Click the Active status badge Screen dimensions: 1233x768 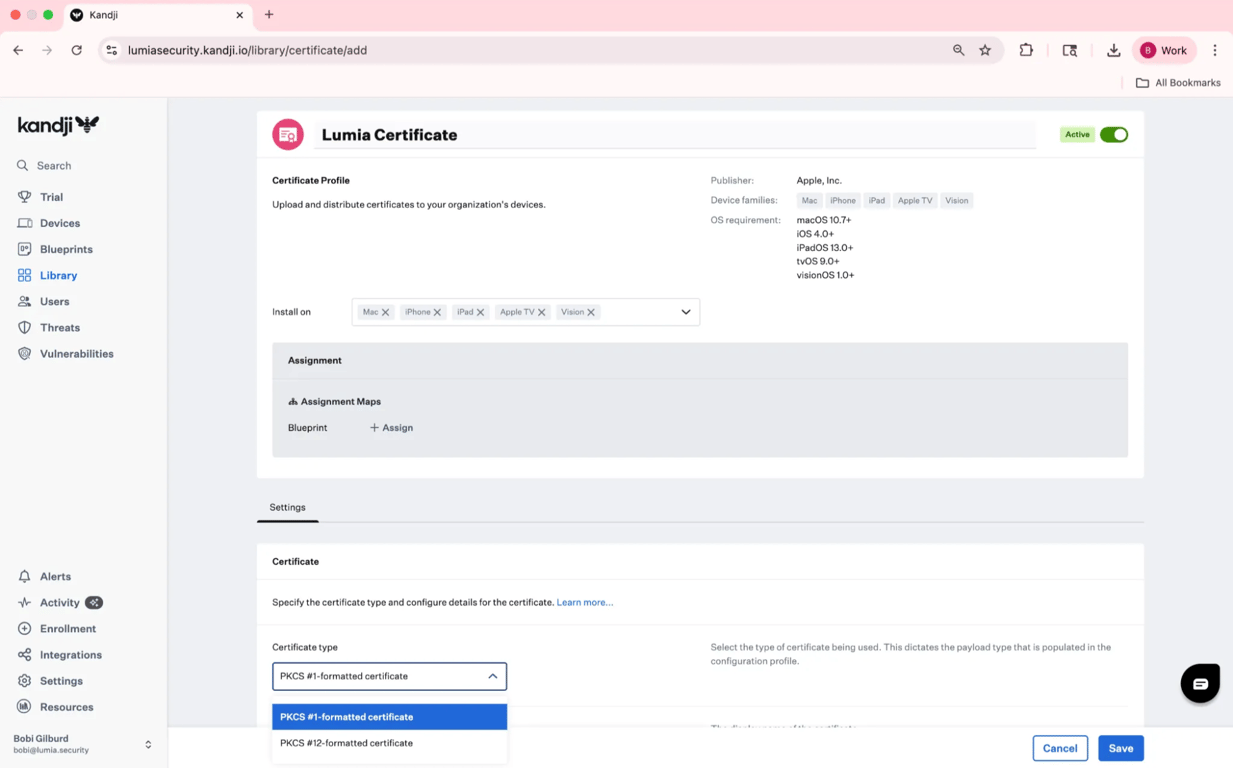[x=1077, y=134]
